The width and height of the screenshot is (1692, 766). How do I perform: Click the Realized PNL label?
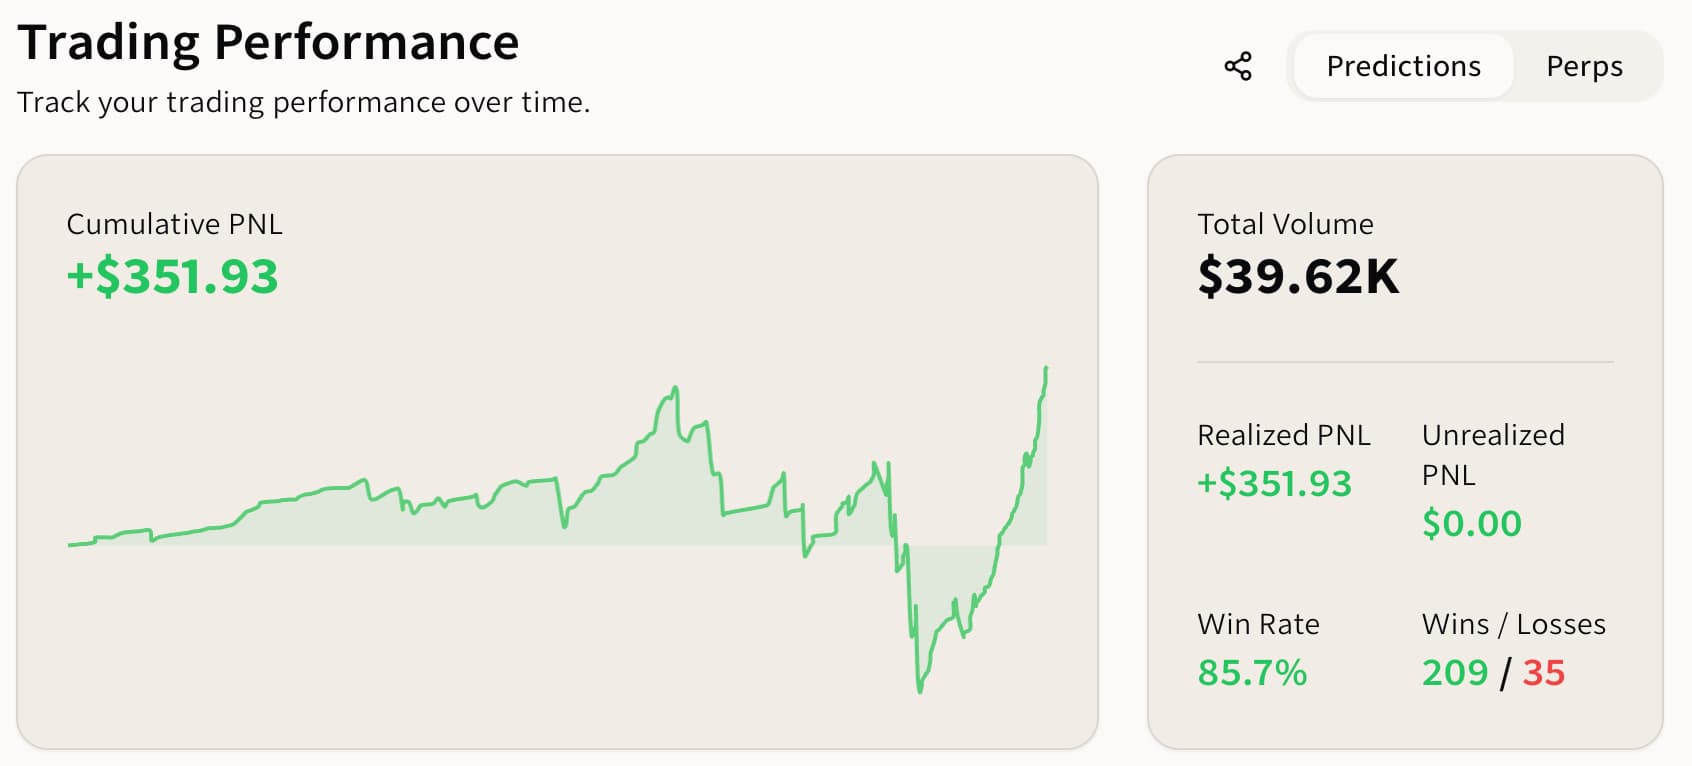point(1283,435)
